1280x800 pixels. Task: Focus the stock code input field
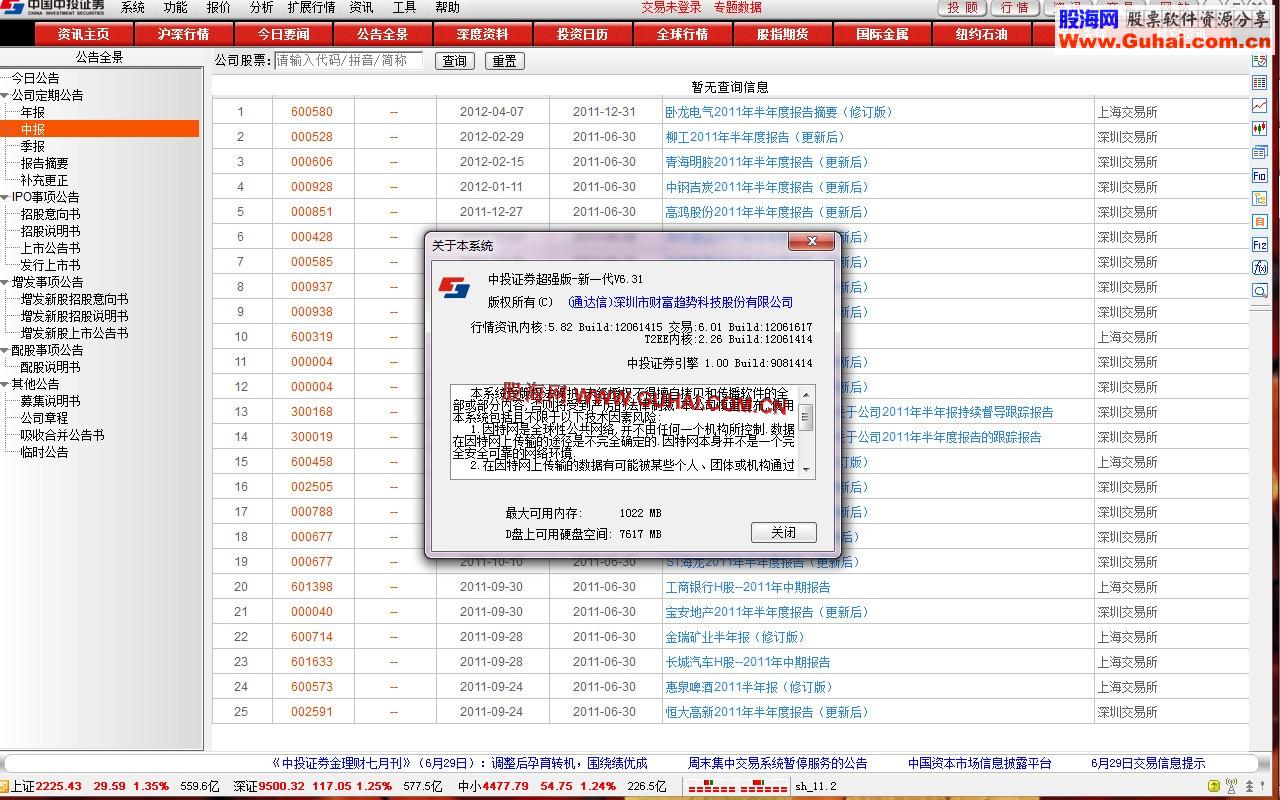349,61
